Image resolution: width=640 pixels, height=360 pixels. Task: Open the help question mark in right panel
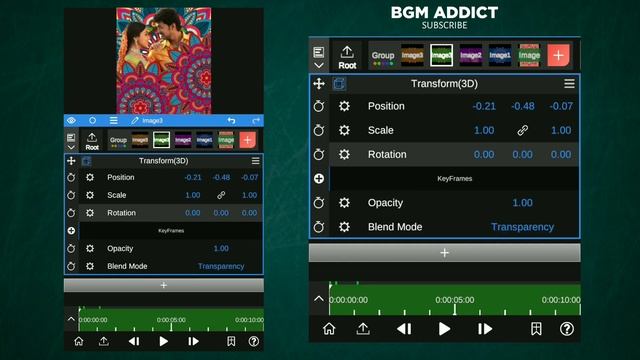coord(567,329)
